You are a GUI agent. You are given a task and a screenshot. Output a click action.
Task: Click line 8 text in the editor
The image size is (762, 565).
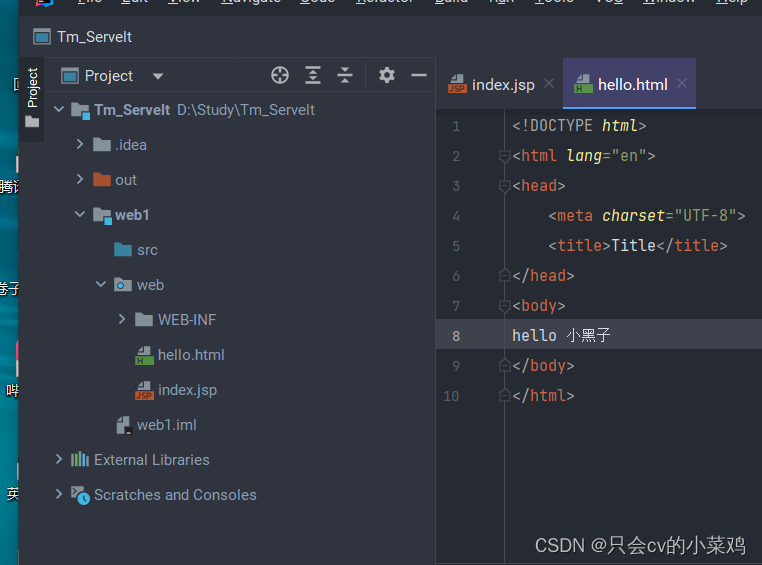tap(561, 336)
